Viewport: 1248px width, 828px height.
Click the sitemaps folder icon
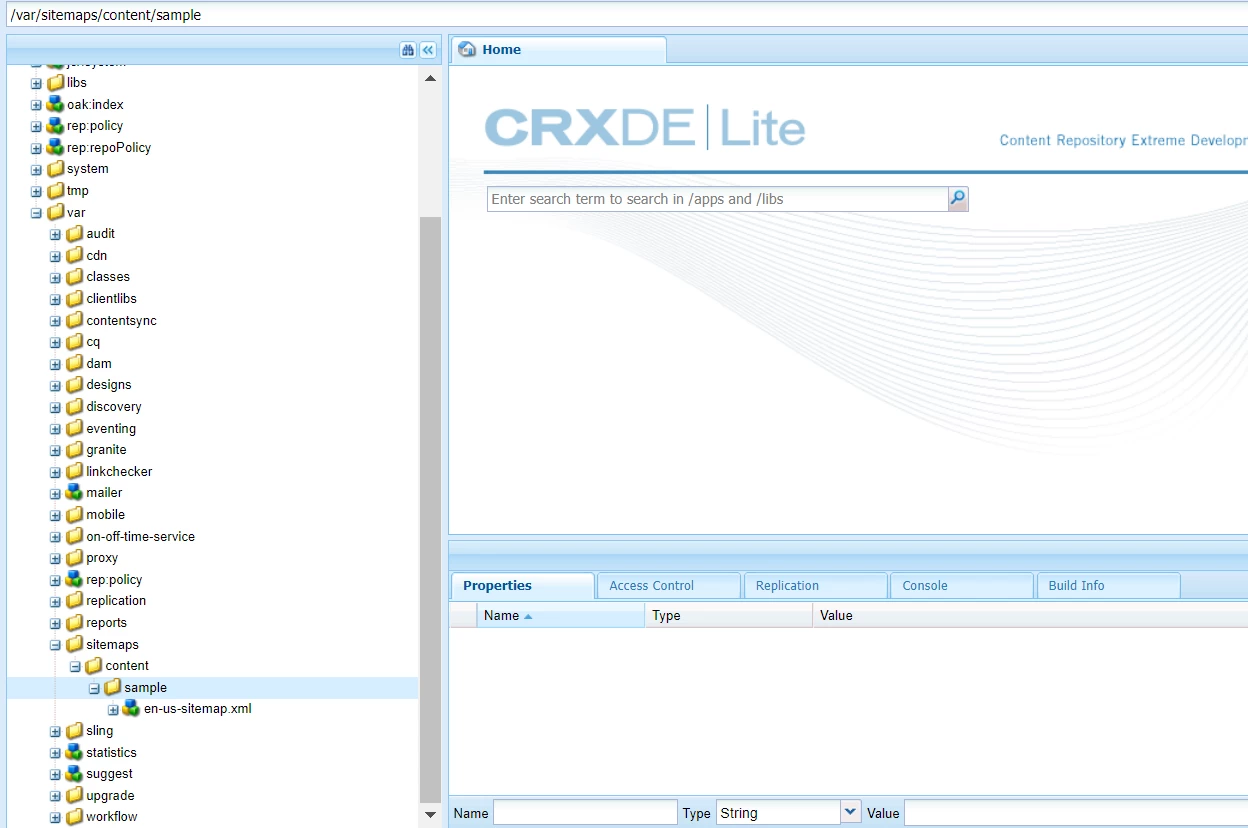[74, 644]
